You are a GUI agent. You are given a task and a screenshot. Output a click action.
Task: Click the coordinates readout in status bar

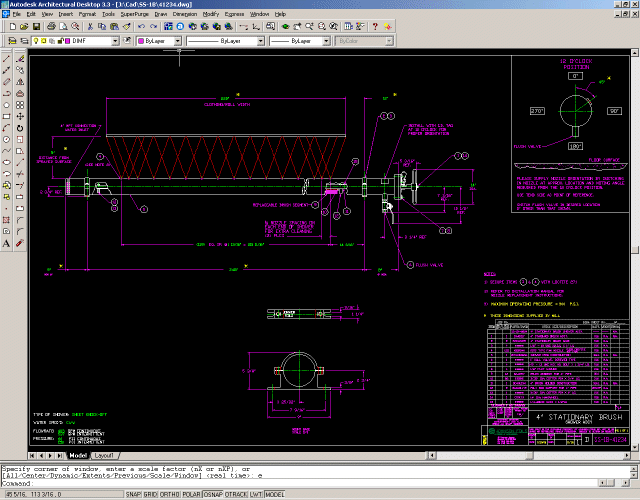coord(62,494)
